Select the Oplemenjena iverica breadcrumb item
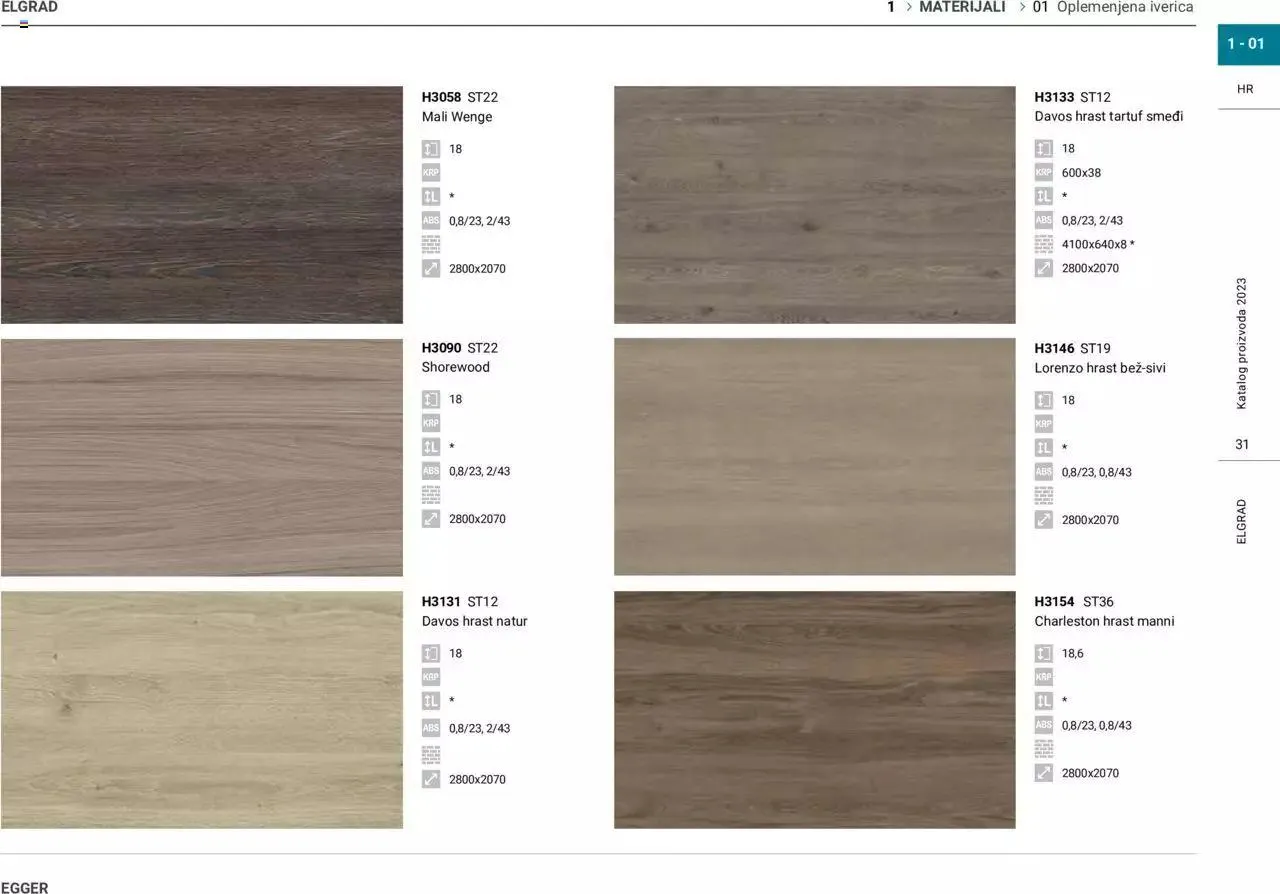This screenshot has height=894, width=1280. 1124,7
